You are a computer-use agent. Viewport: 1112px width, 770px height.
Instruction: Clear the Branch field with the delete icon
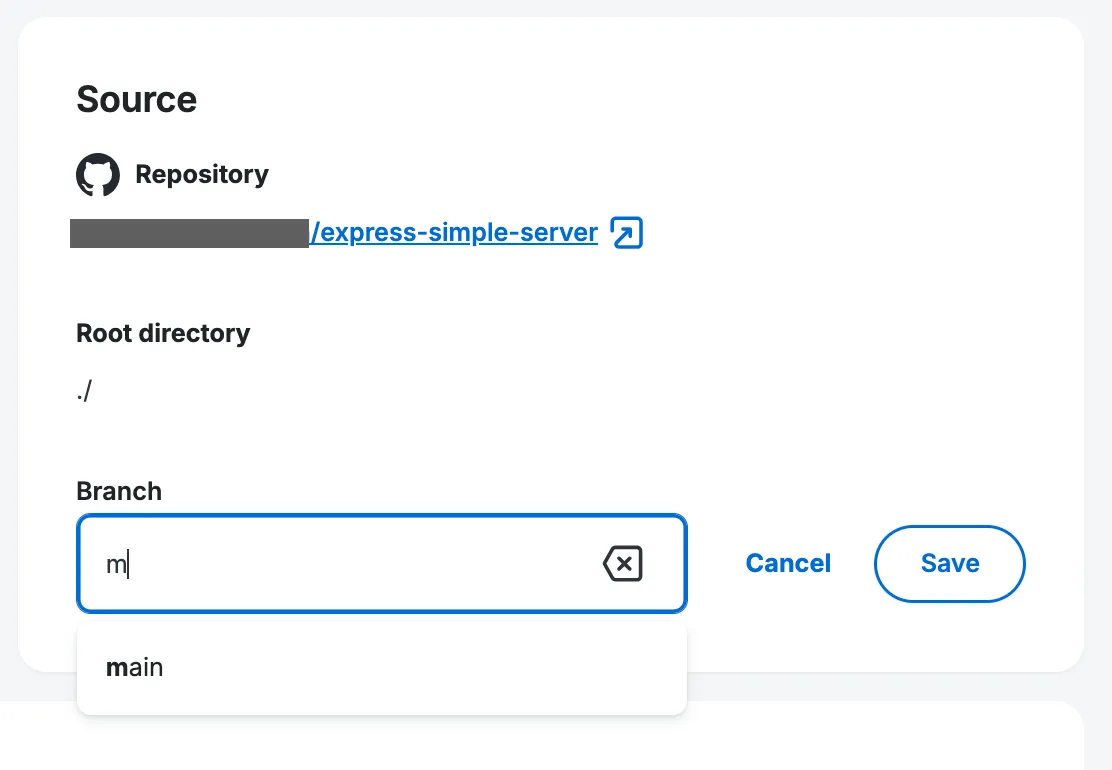click(x=622, y=564)
